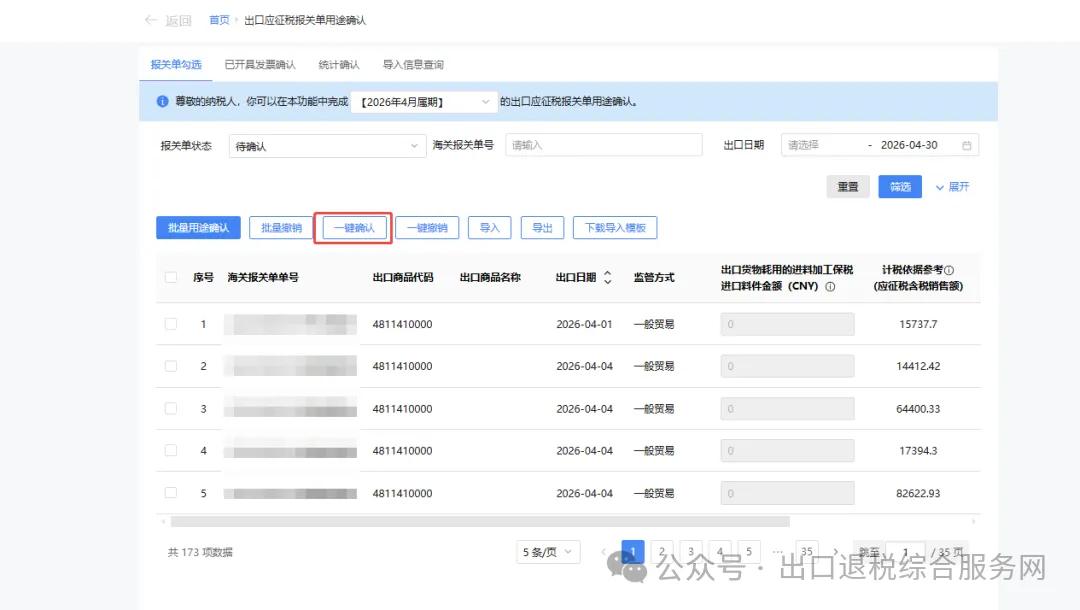Go to next page arrow in pagination

(835, 551)
